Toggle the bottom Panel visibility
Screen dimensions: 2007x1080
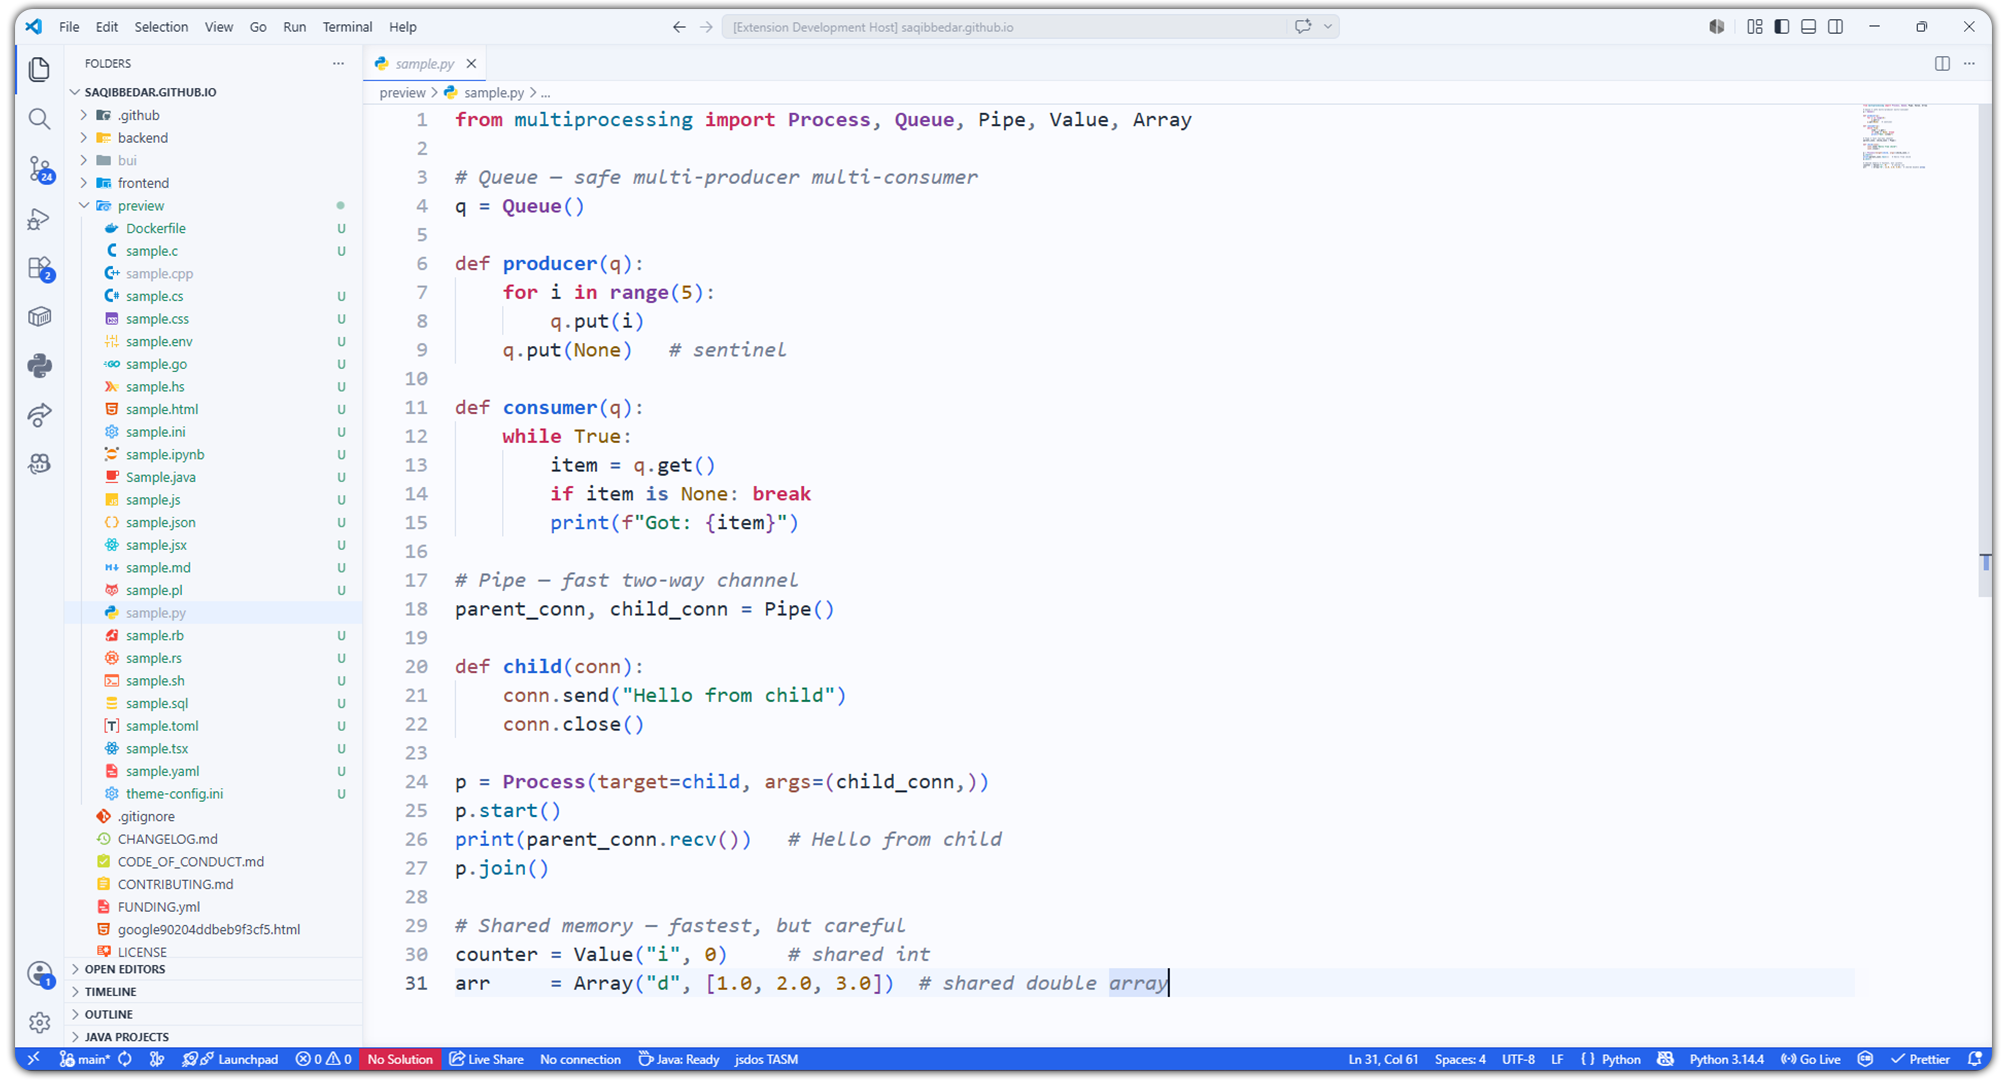point(1809,27)
